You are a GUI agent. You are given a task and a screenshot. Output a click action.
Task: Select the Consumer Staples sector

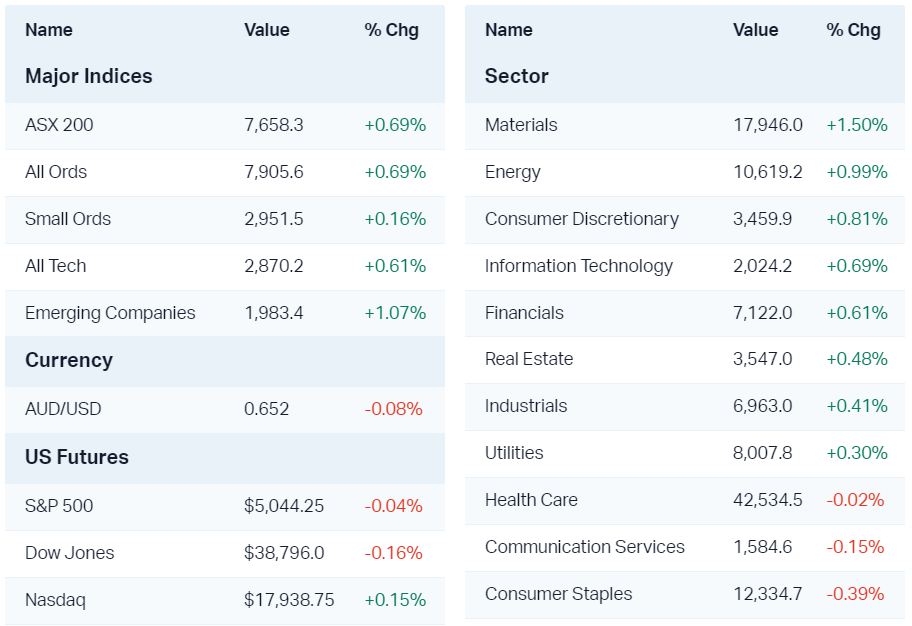click(x=559, y=594)
